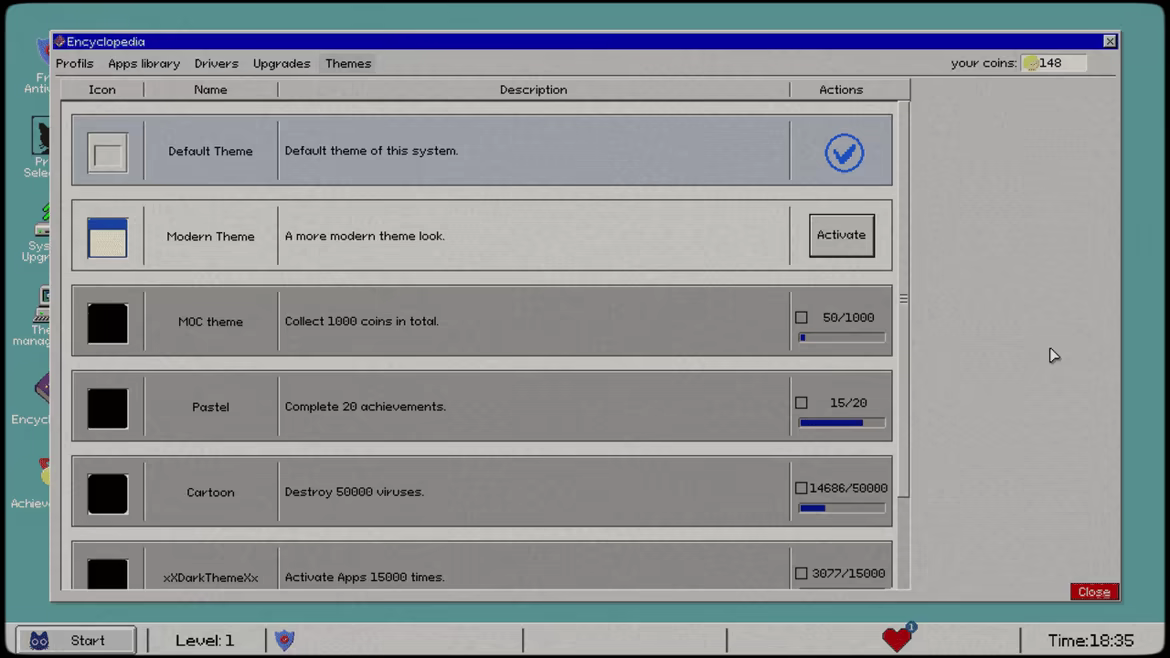Click the themes list scrollbar handle
Viewport: 1170px width, 658px height.
coord(904,299)
